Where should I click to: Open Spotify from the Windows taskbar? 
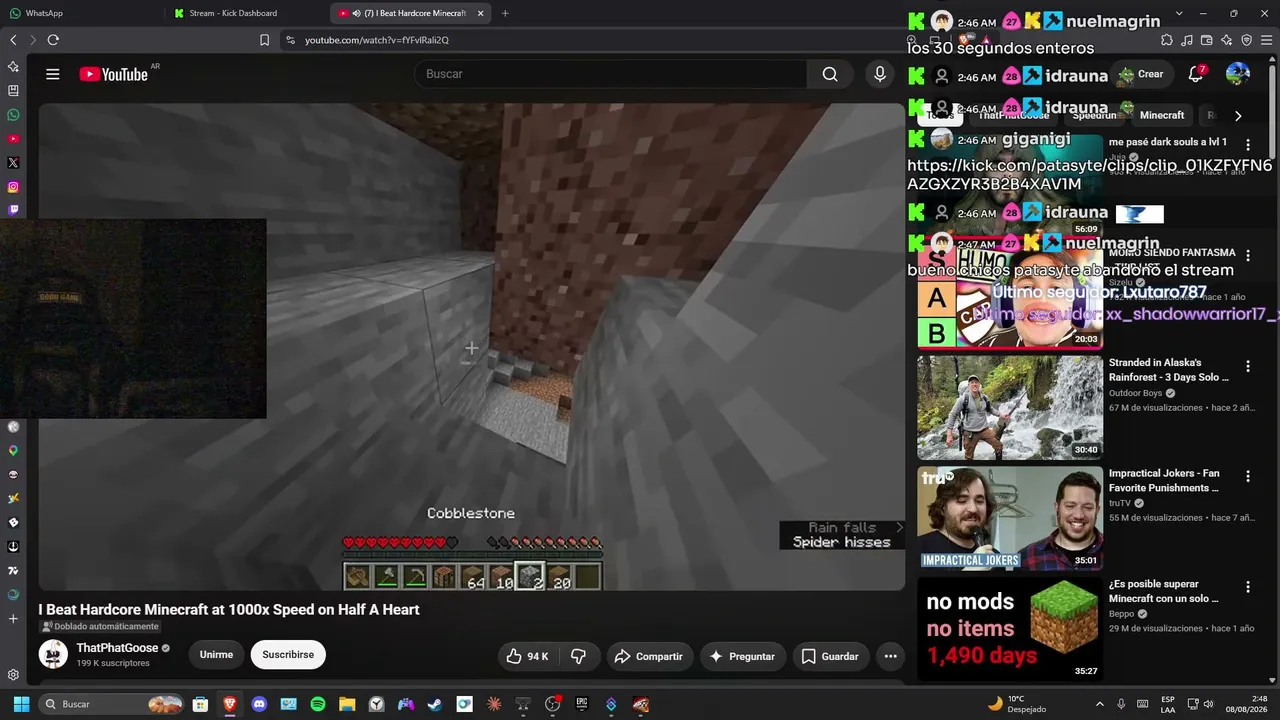click(x=318, y=704)
